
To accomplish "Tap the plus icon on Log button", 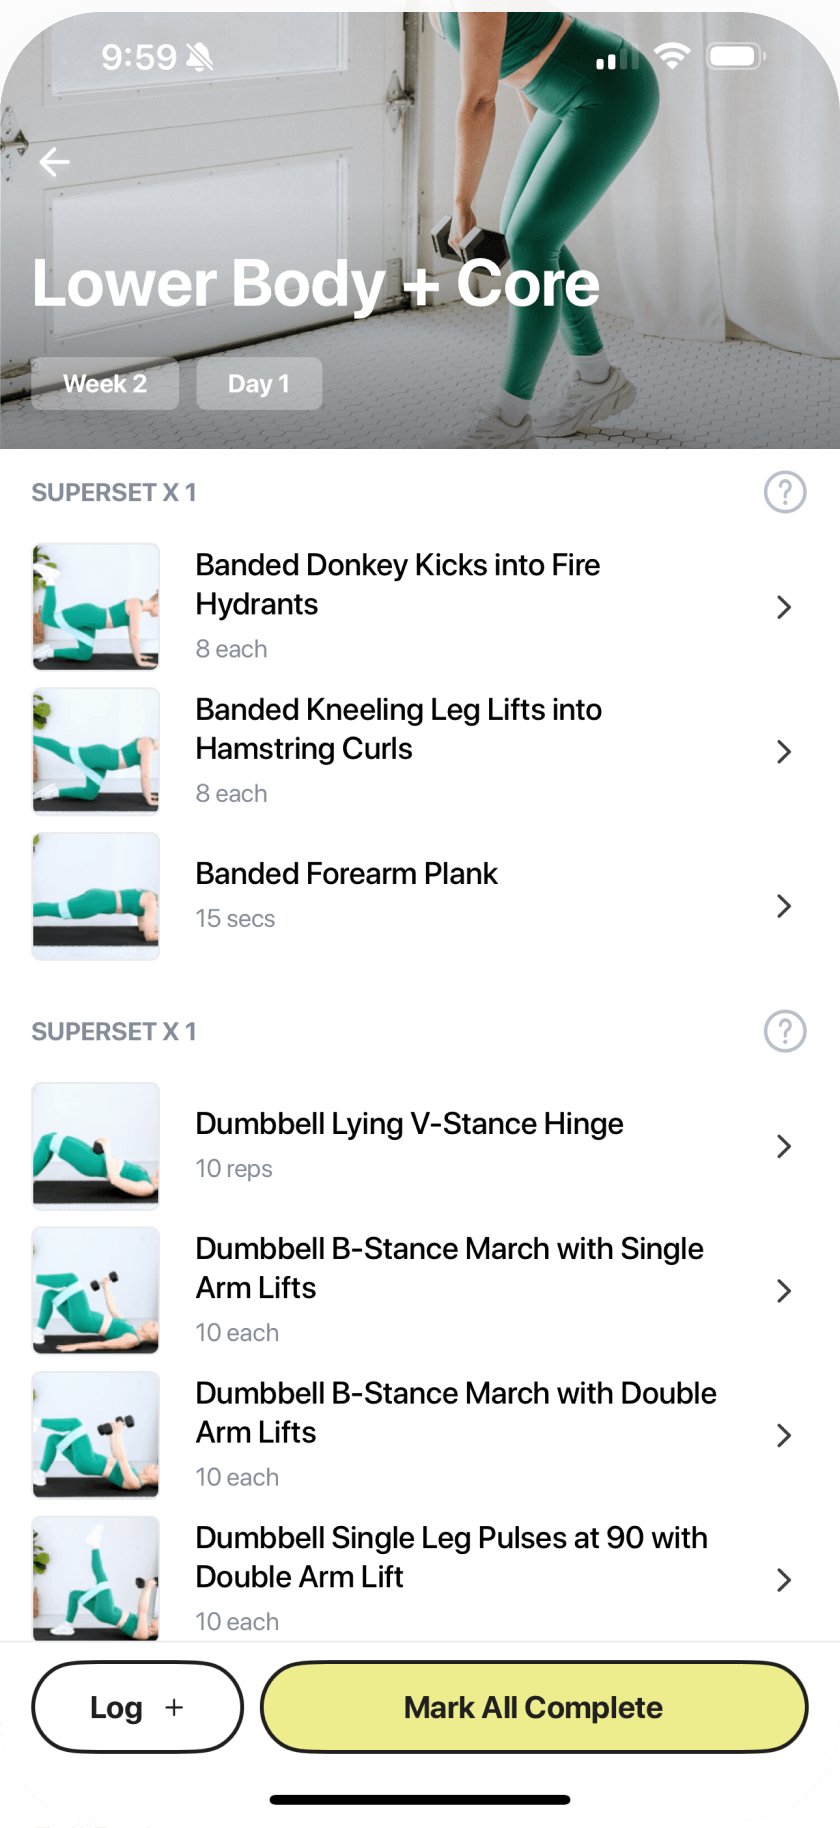I will pos(174,1707).
